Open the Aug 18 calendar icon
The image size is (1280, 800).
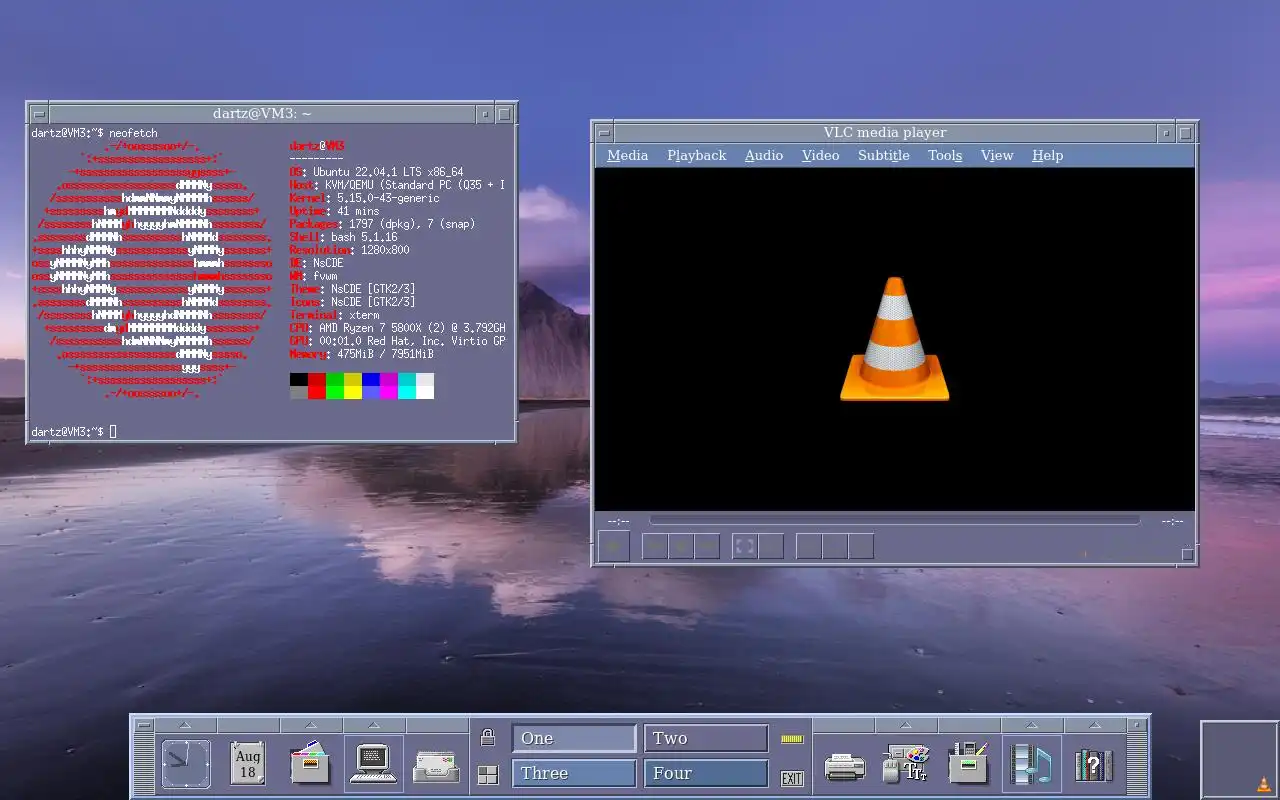pos(247,765)
